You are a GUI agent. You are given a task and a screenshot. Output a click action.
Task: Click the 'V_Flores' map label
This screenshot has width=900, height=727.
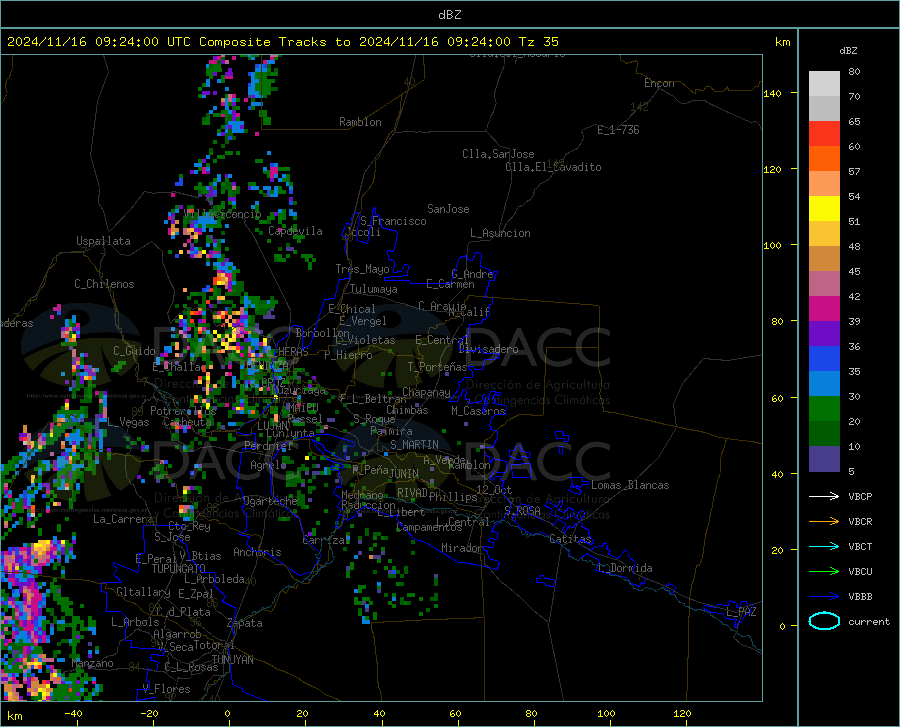166,689
